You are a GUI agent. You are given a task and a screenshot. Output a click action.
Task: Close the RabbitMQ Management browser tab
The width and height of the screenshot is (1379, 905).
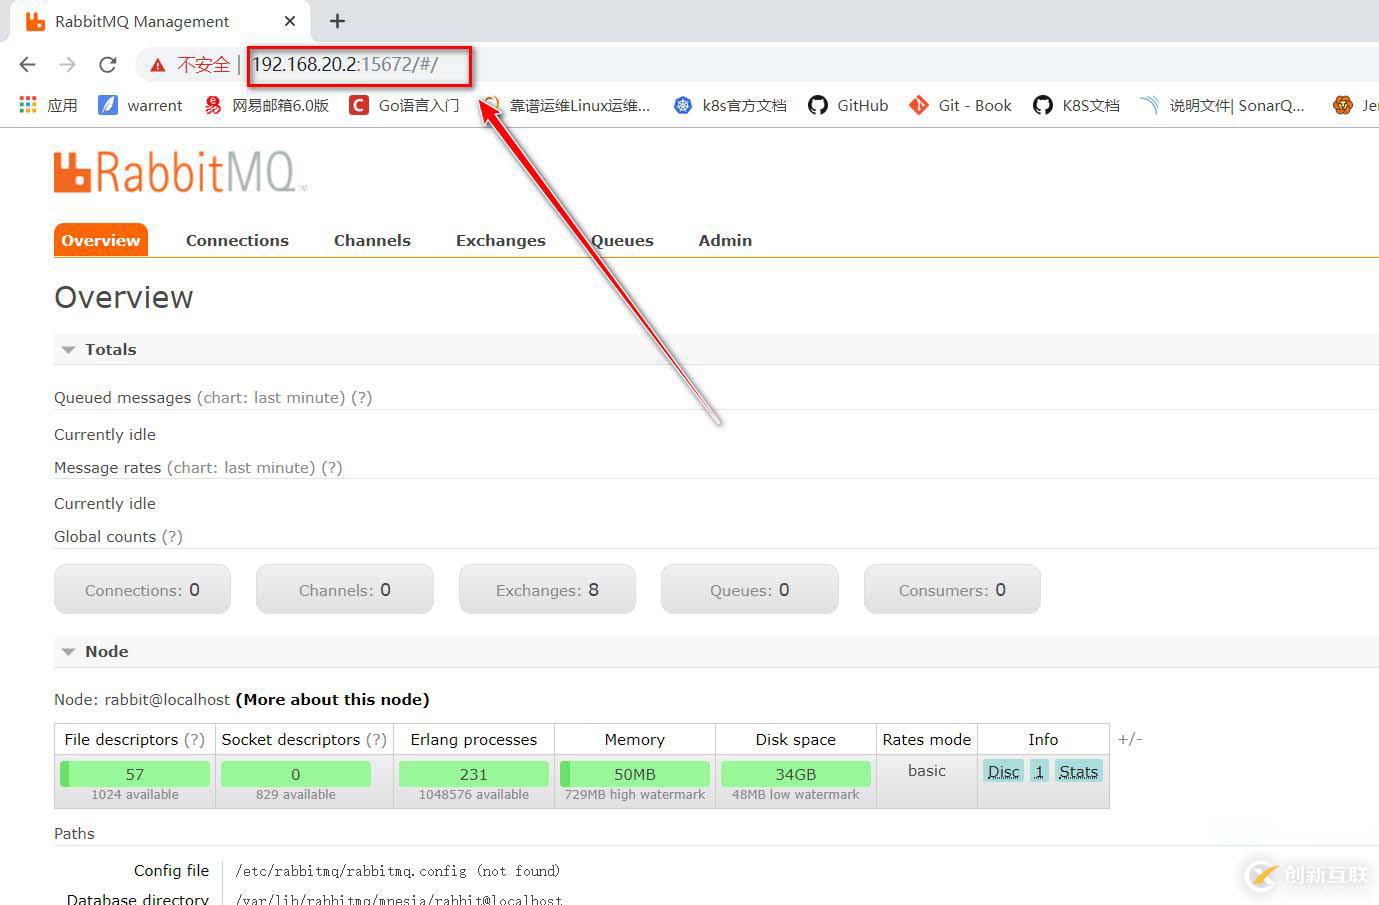click(x=290, y=21)
